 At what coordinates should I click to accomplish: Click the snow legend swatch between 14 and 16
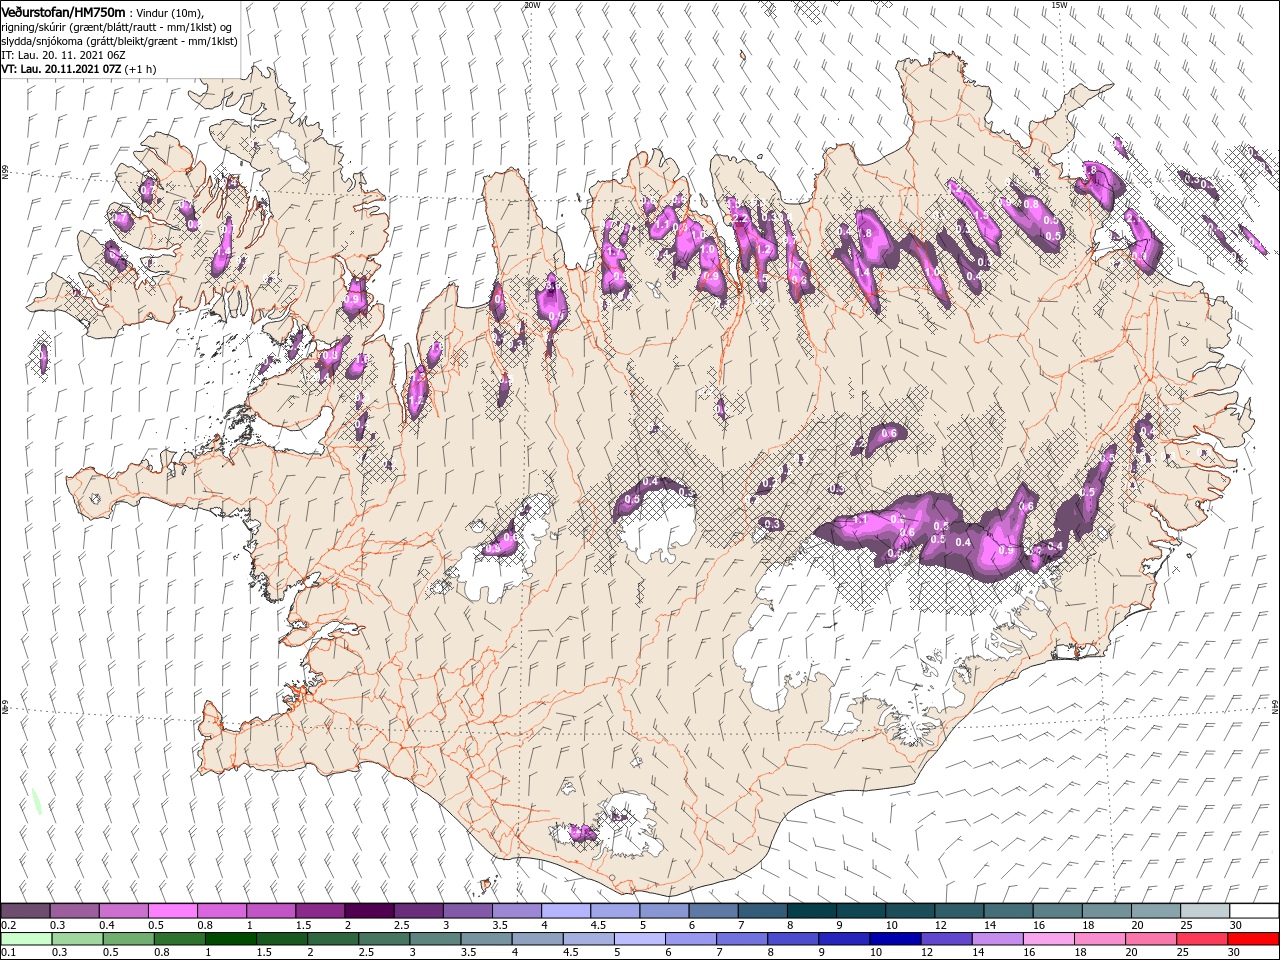coord(1007,911)
